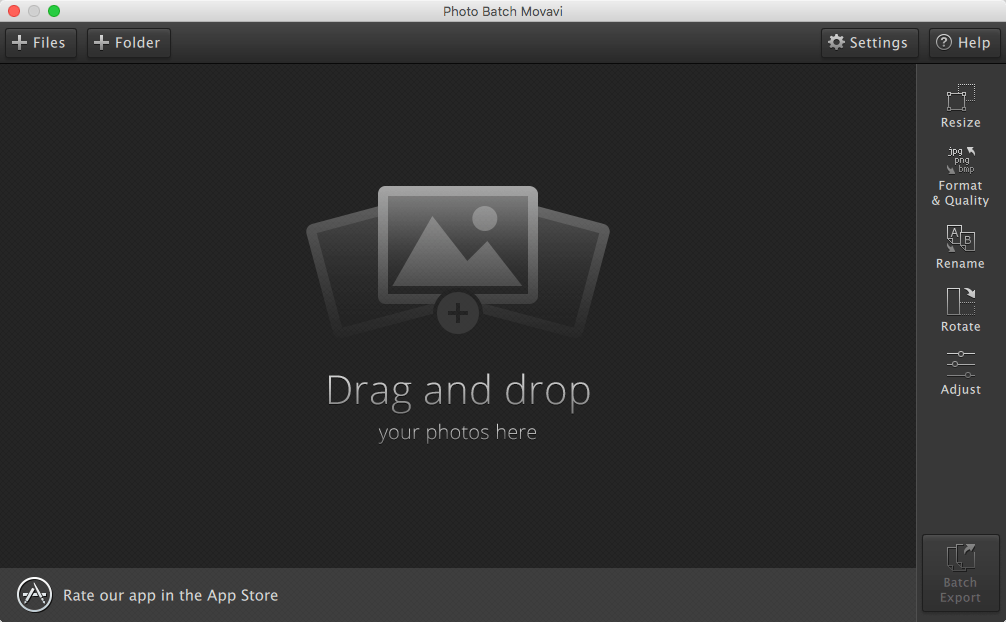Click the plus circle under the photo placeholder
Viewport: 1006px width, 622px height.
(x=457, y=313)
